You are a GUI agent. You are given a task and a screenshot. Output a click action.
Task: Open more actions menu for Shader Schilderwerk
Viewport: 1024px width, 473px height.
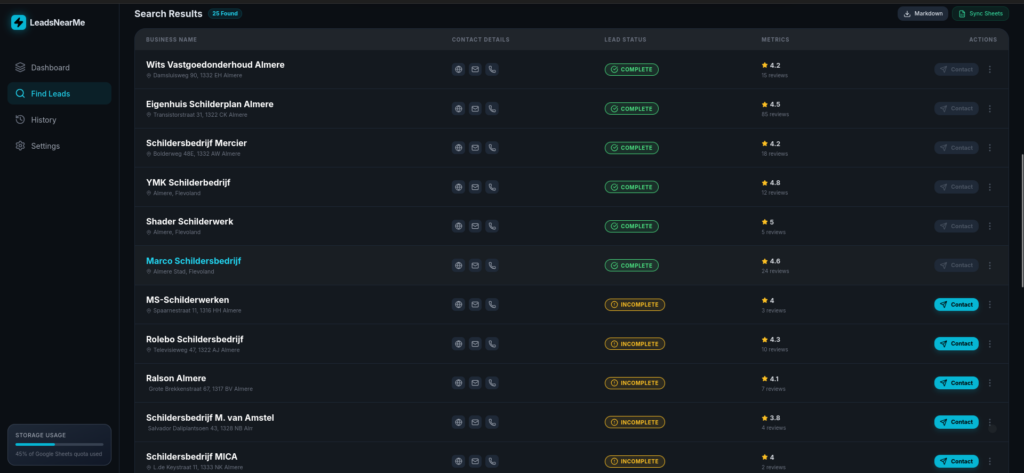[989, 226]
